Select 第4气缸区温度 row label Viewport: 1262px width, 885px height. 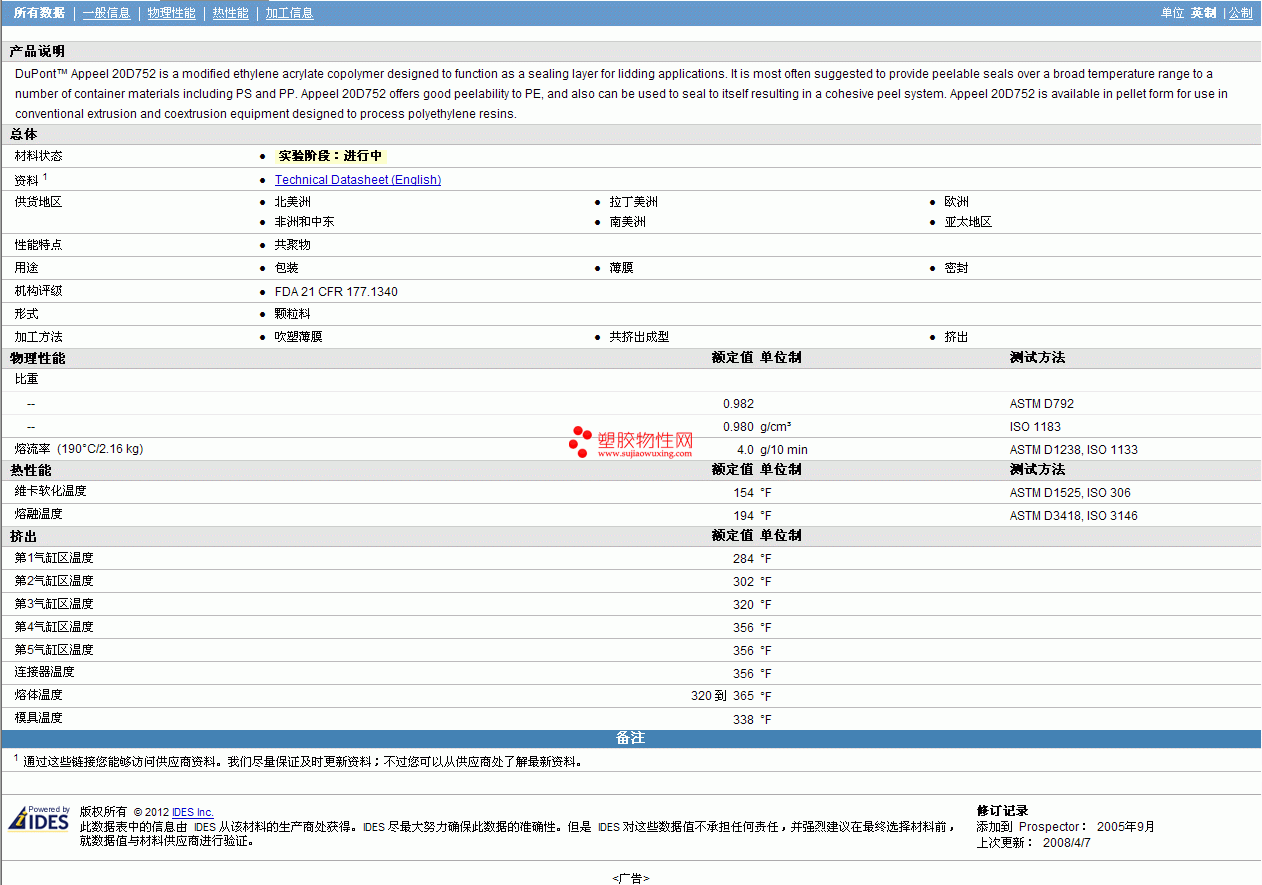coord(54,627)
